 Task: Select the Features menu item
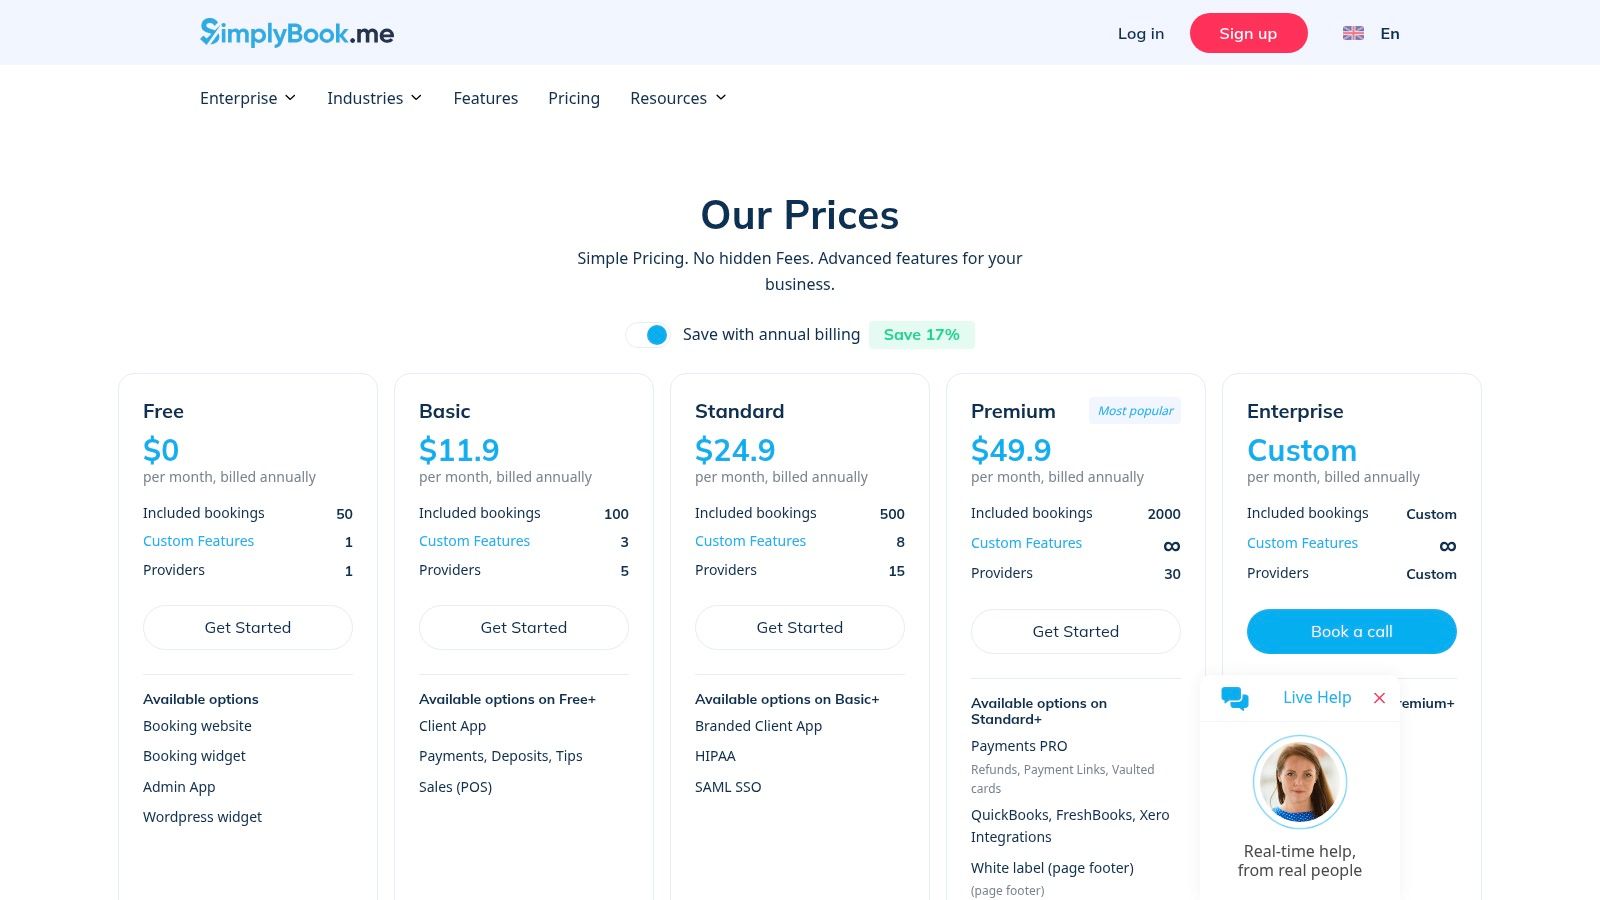click(x=485, y=98)
